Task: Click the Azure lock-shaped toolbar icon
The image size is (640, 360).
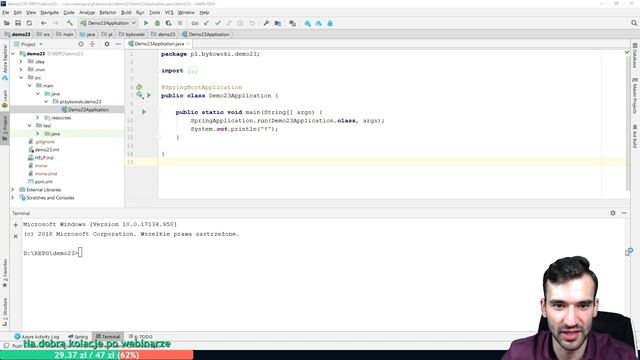Action: pos(330,23)
